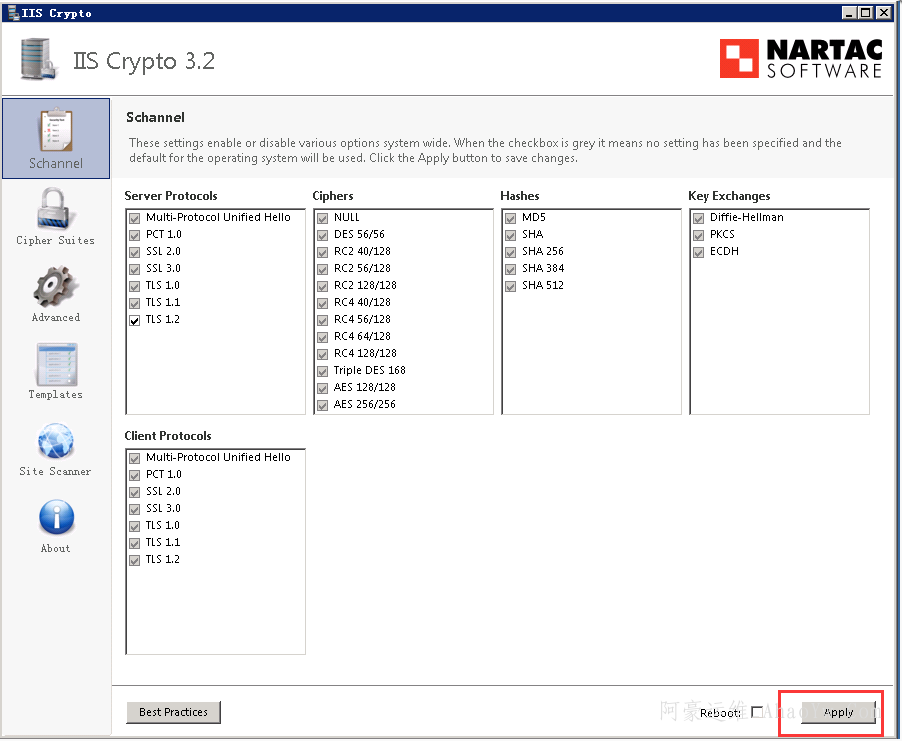Toggle the MD5 hash checkbox
902x741 pixels.
click(x=510, y=219)
